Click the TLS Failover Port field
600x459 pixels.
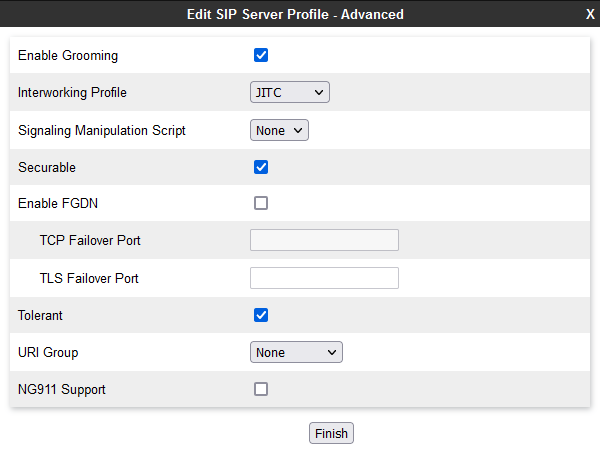click(x=324, y=278)
